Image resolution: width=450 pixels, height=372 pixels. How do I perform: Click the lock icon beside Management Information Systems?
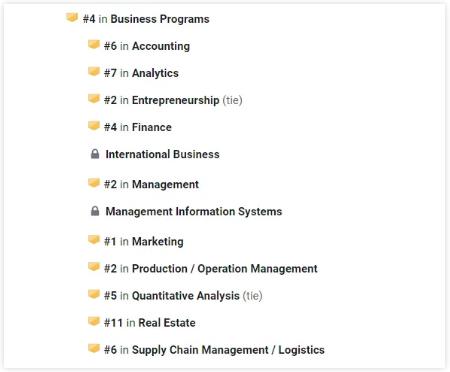tap(95, 211)
